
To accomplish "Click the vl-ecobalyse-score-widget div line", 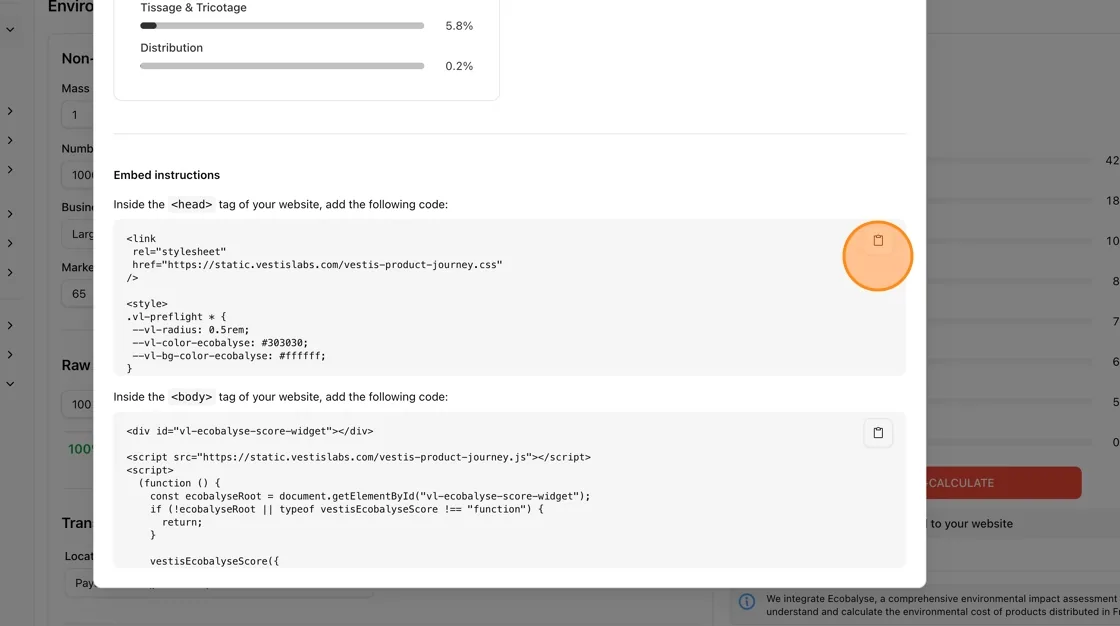I will coord(250,431).
